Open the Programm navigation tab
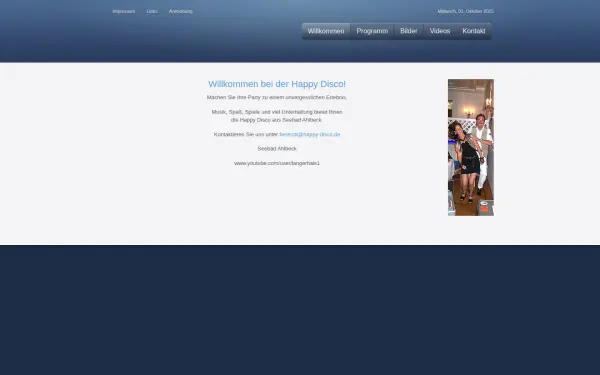This screenshot has height=375, width=600. [x=372, y=31]
